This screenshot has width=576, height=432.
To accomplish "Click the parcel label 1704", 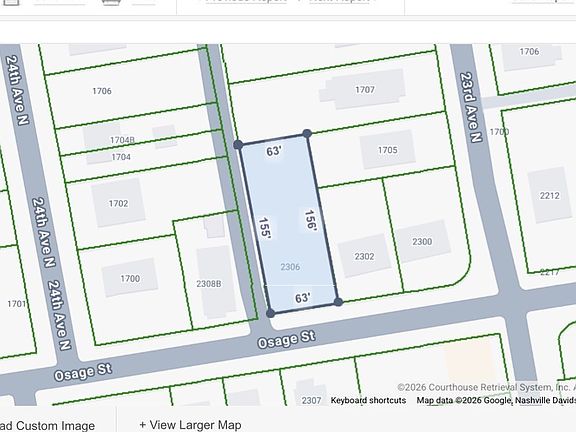I will point(121,157).
